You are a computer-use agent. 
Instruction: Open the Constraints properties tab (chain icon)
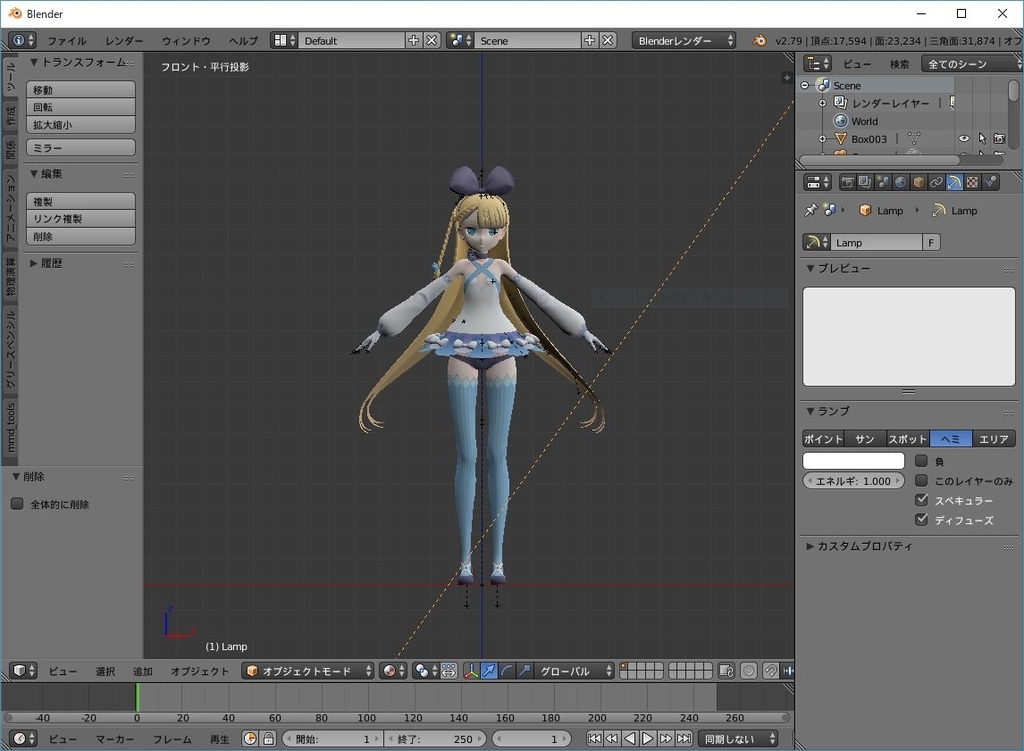click(x=936, y=182)
